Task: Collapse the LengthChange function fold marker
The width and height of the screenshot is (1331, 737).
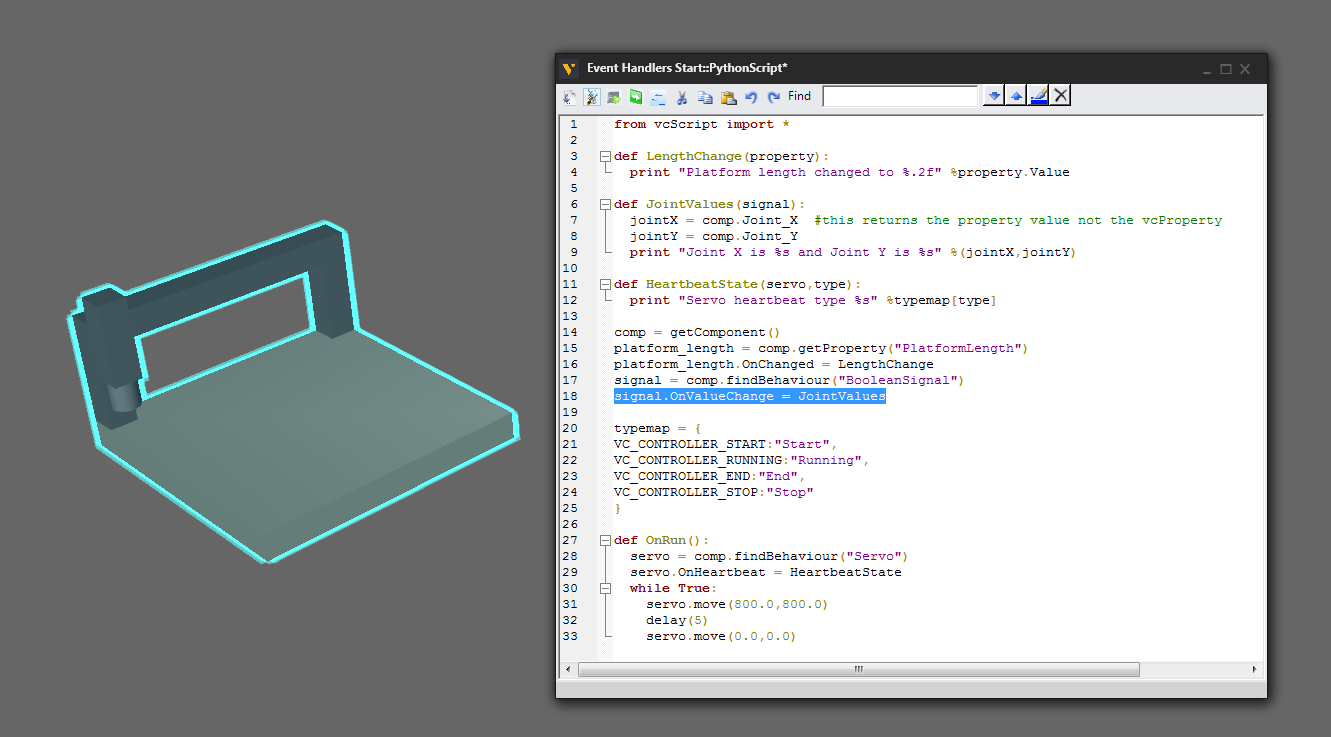Action: tap(604, 156)
